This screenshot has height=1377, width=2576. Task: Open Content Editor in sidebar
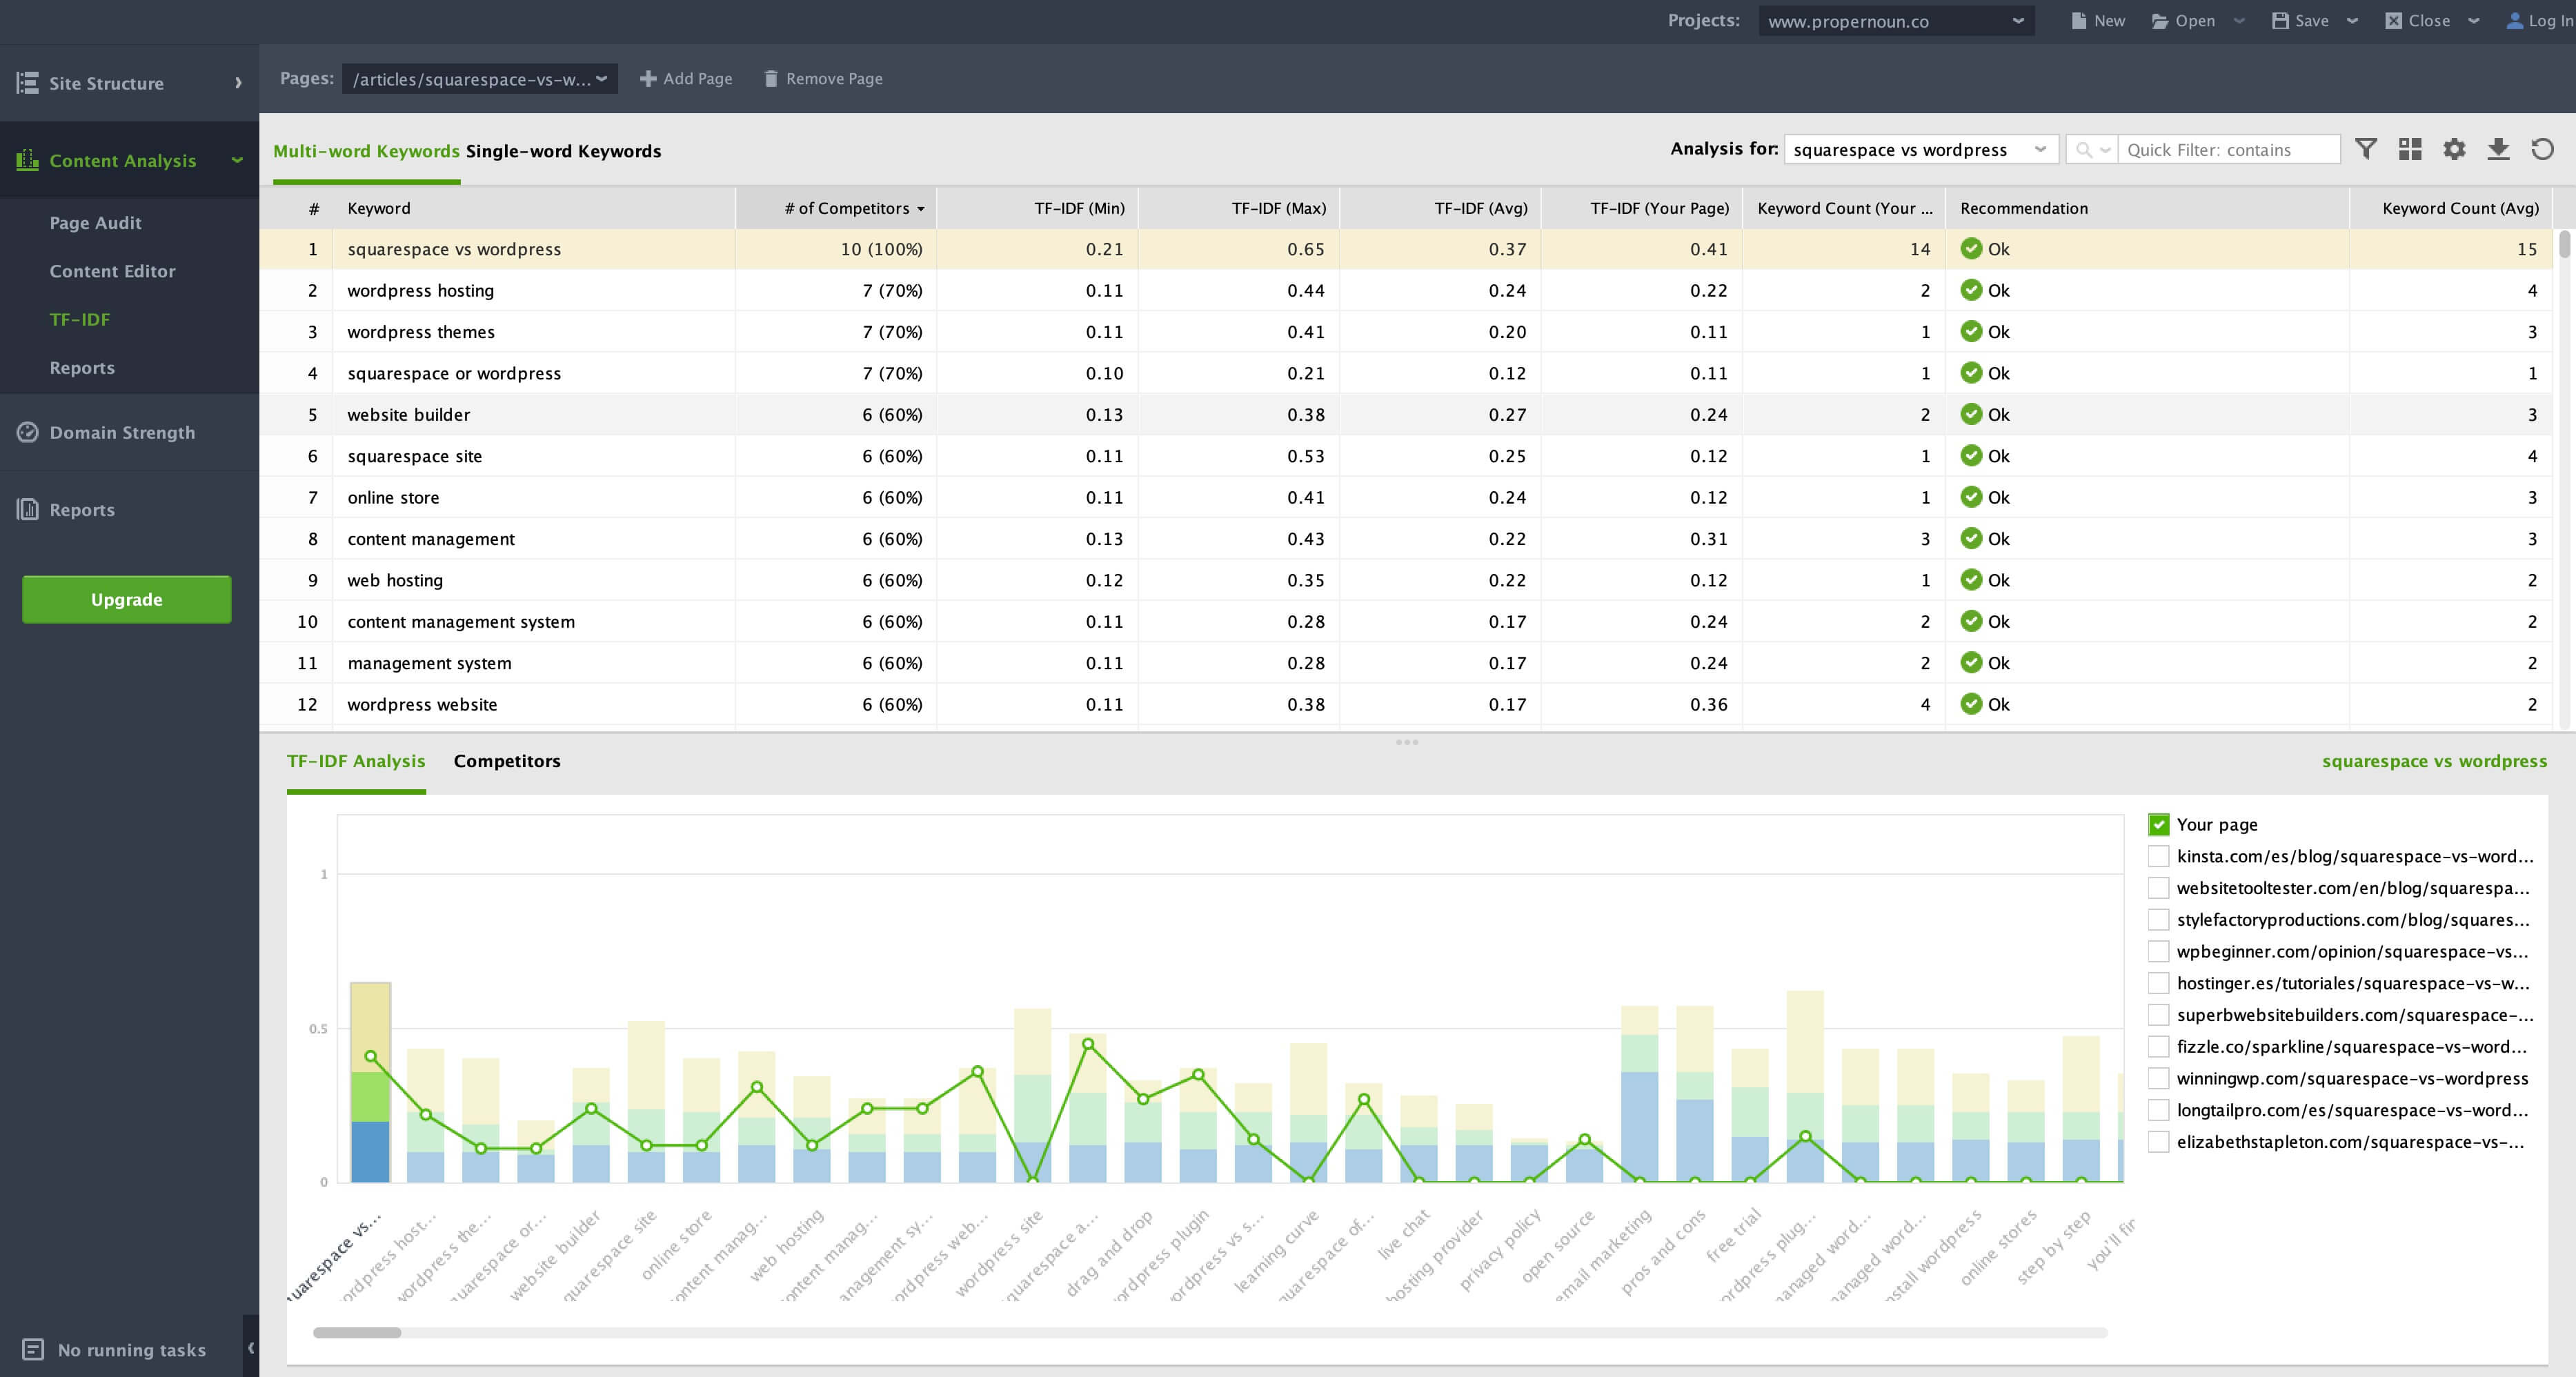point(112,271)
